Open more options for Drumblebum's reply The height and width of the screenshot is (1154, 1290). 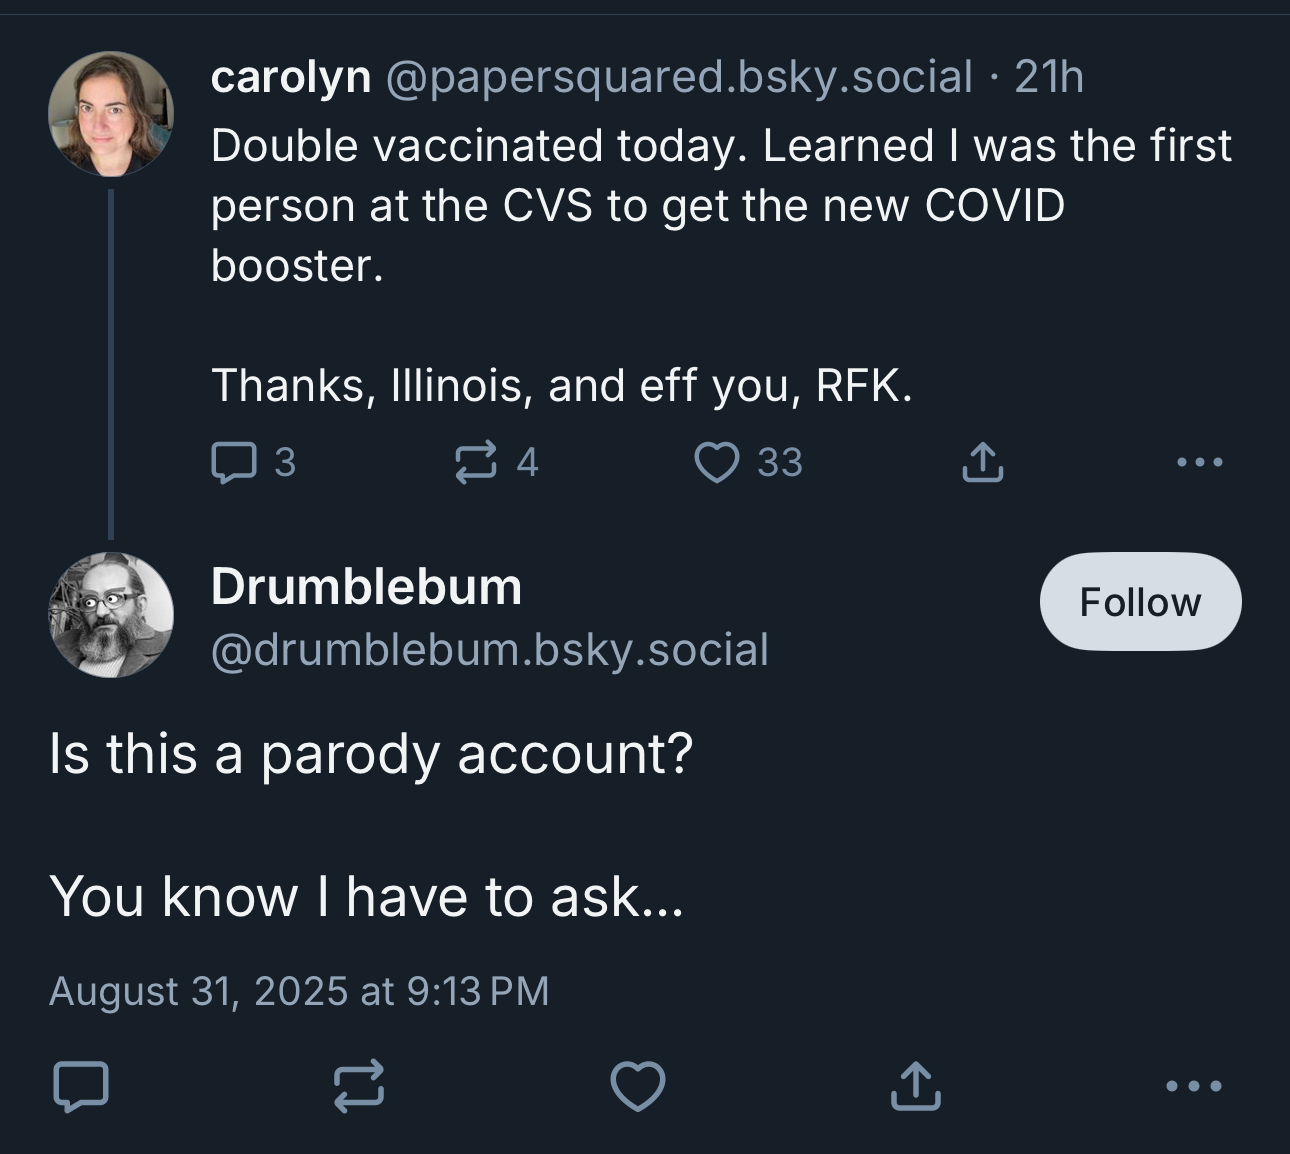pos(1194,1086)
